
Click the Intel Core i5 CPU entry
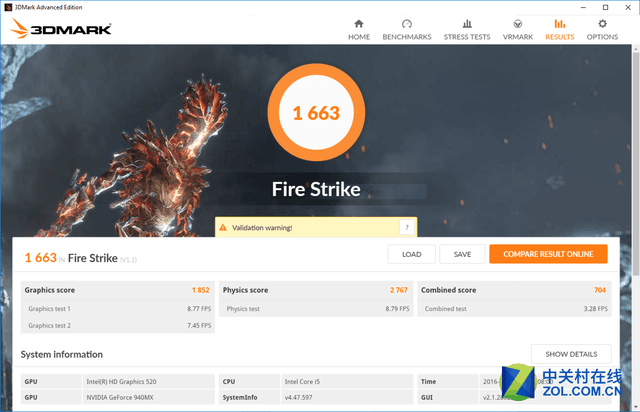coord(302,381)
